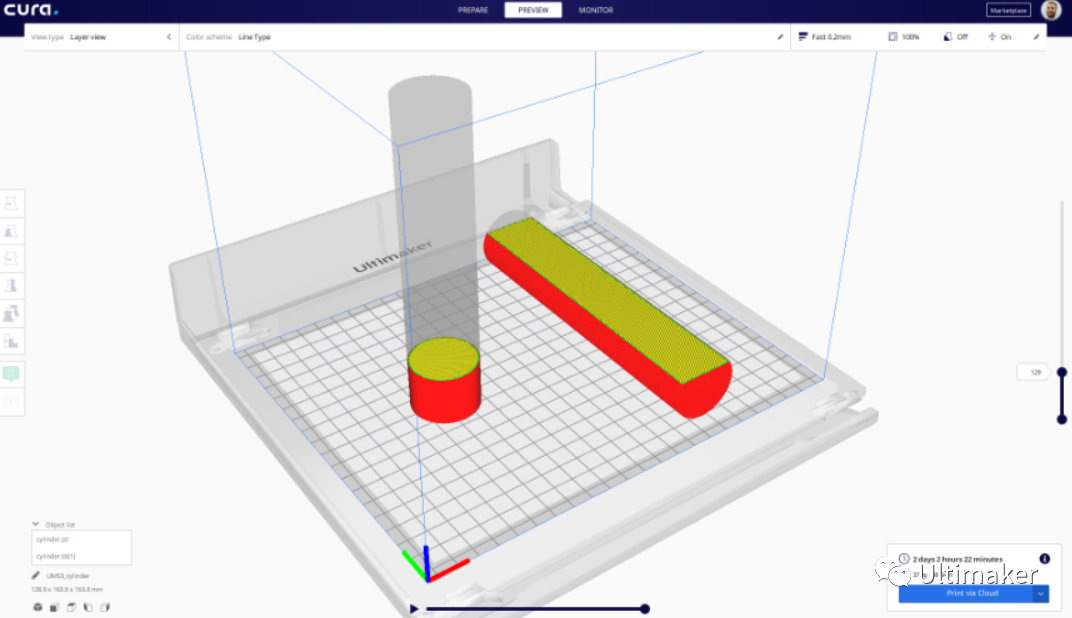Image resolution: width=1072 pixels, height=618 pixels.
Task: Select the Scale tool in left toolbar
Action: tap(11, 231)
